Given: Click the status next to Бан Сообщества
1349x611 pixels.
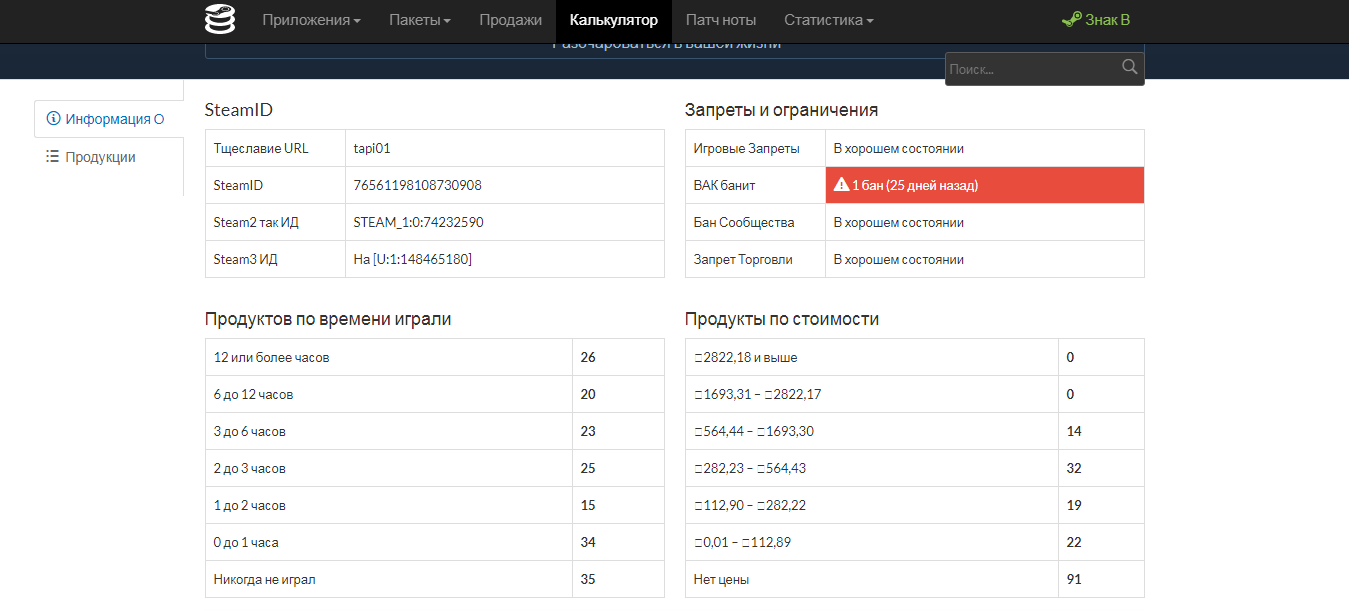Looking at the screenshot, I should point(899,222).
